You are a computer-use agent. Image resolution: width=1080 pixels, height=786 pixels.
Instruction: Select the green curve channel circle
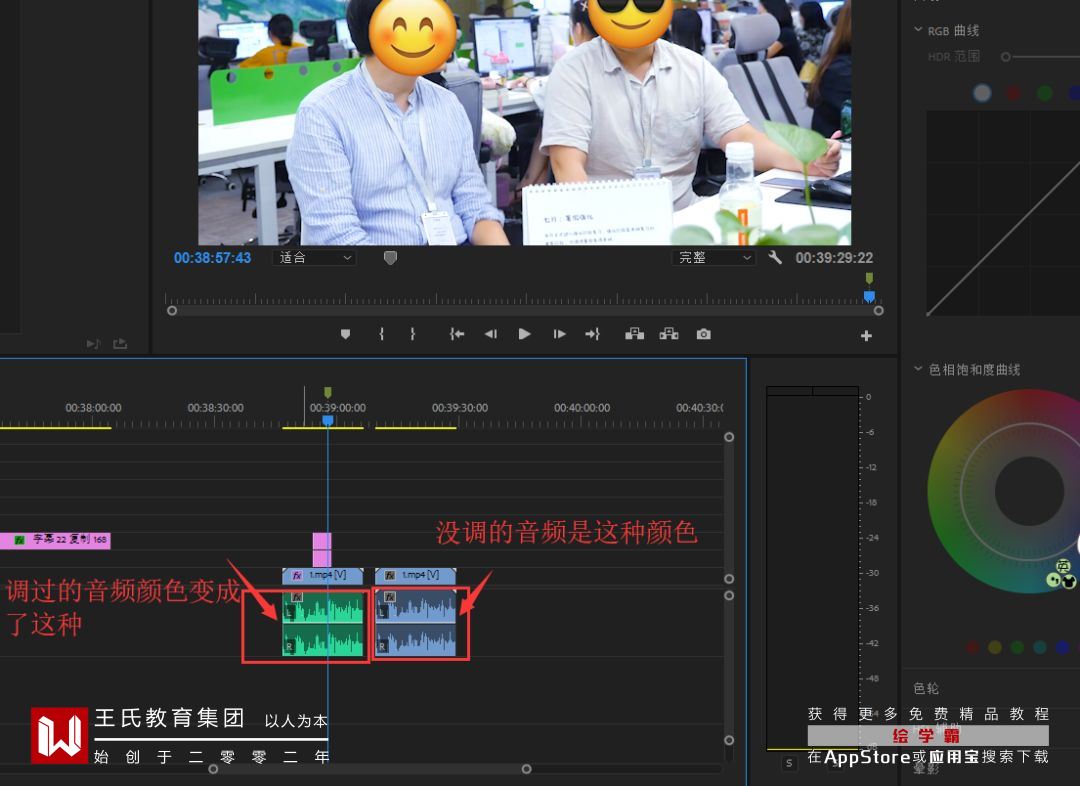tap(1044, 92)
